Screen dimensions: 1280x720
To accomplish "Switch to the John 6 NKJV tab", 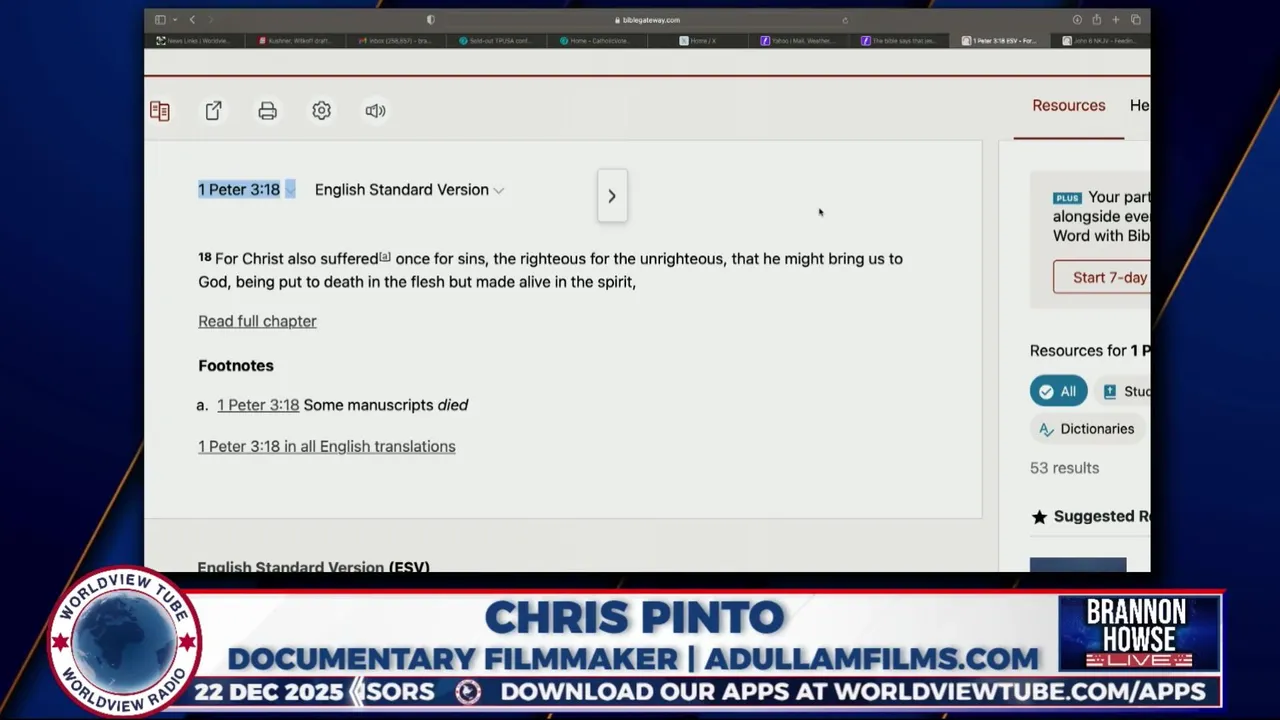I will coord(1099,41).
